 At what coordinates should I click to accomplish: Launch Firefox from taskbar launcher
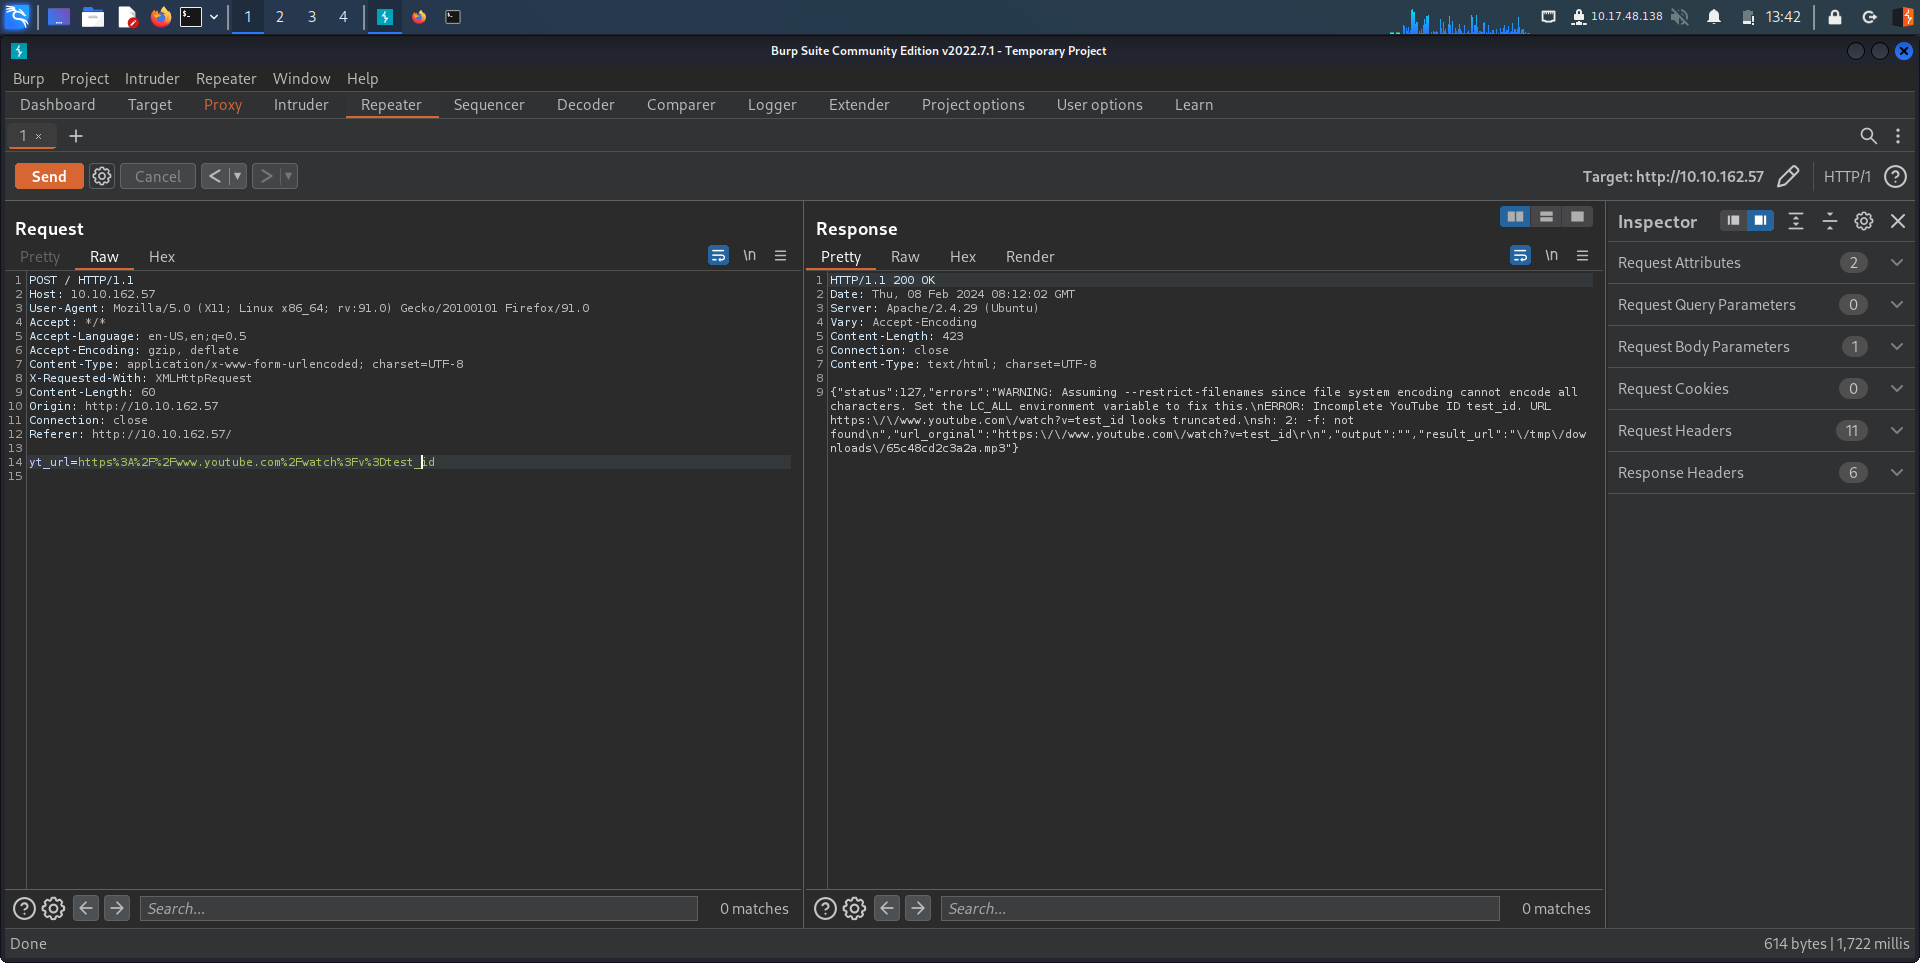160,17
